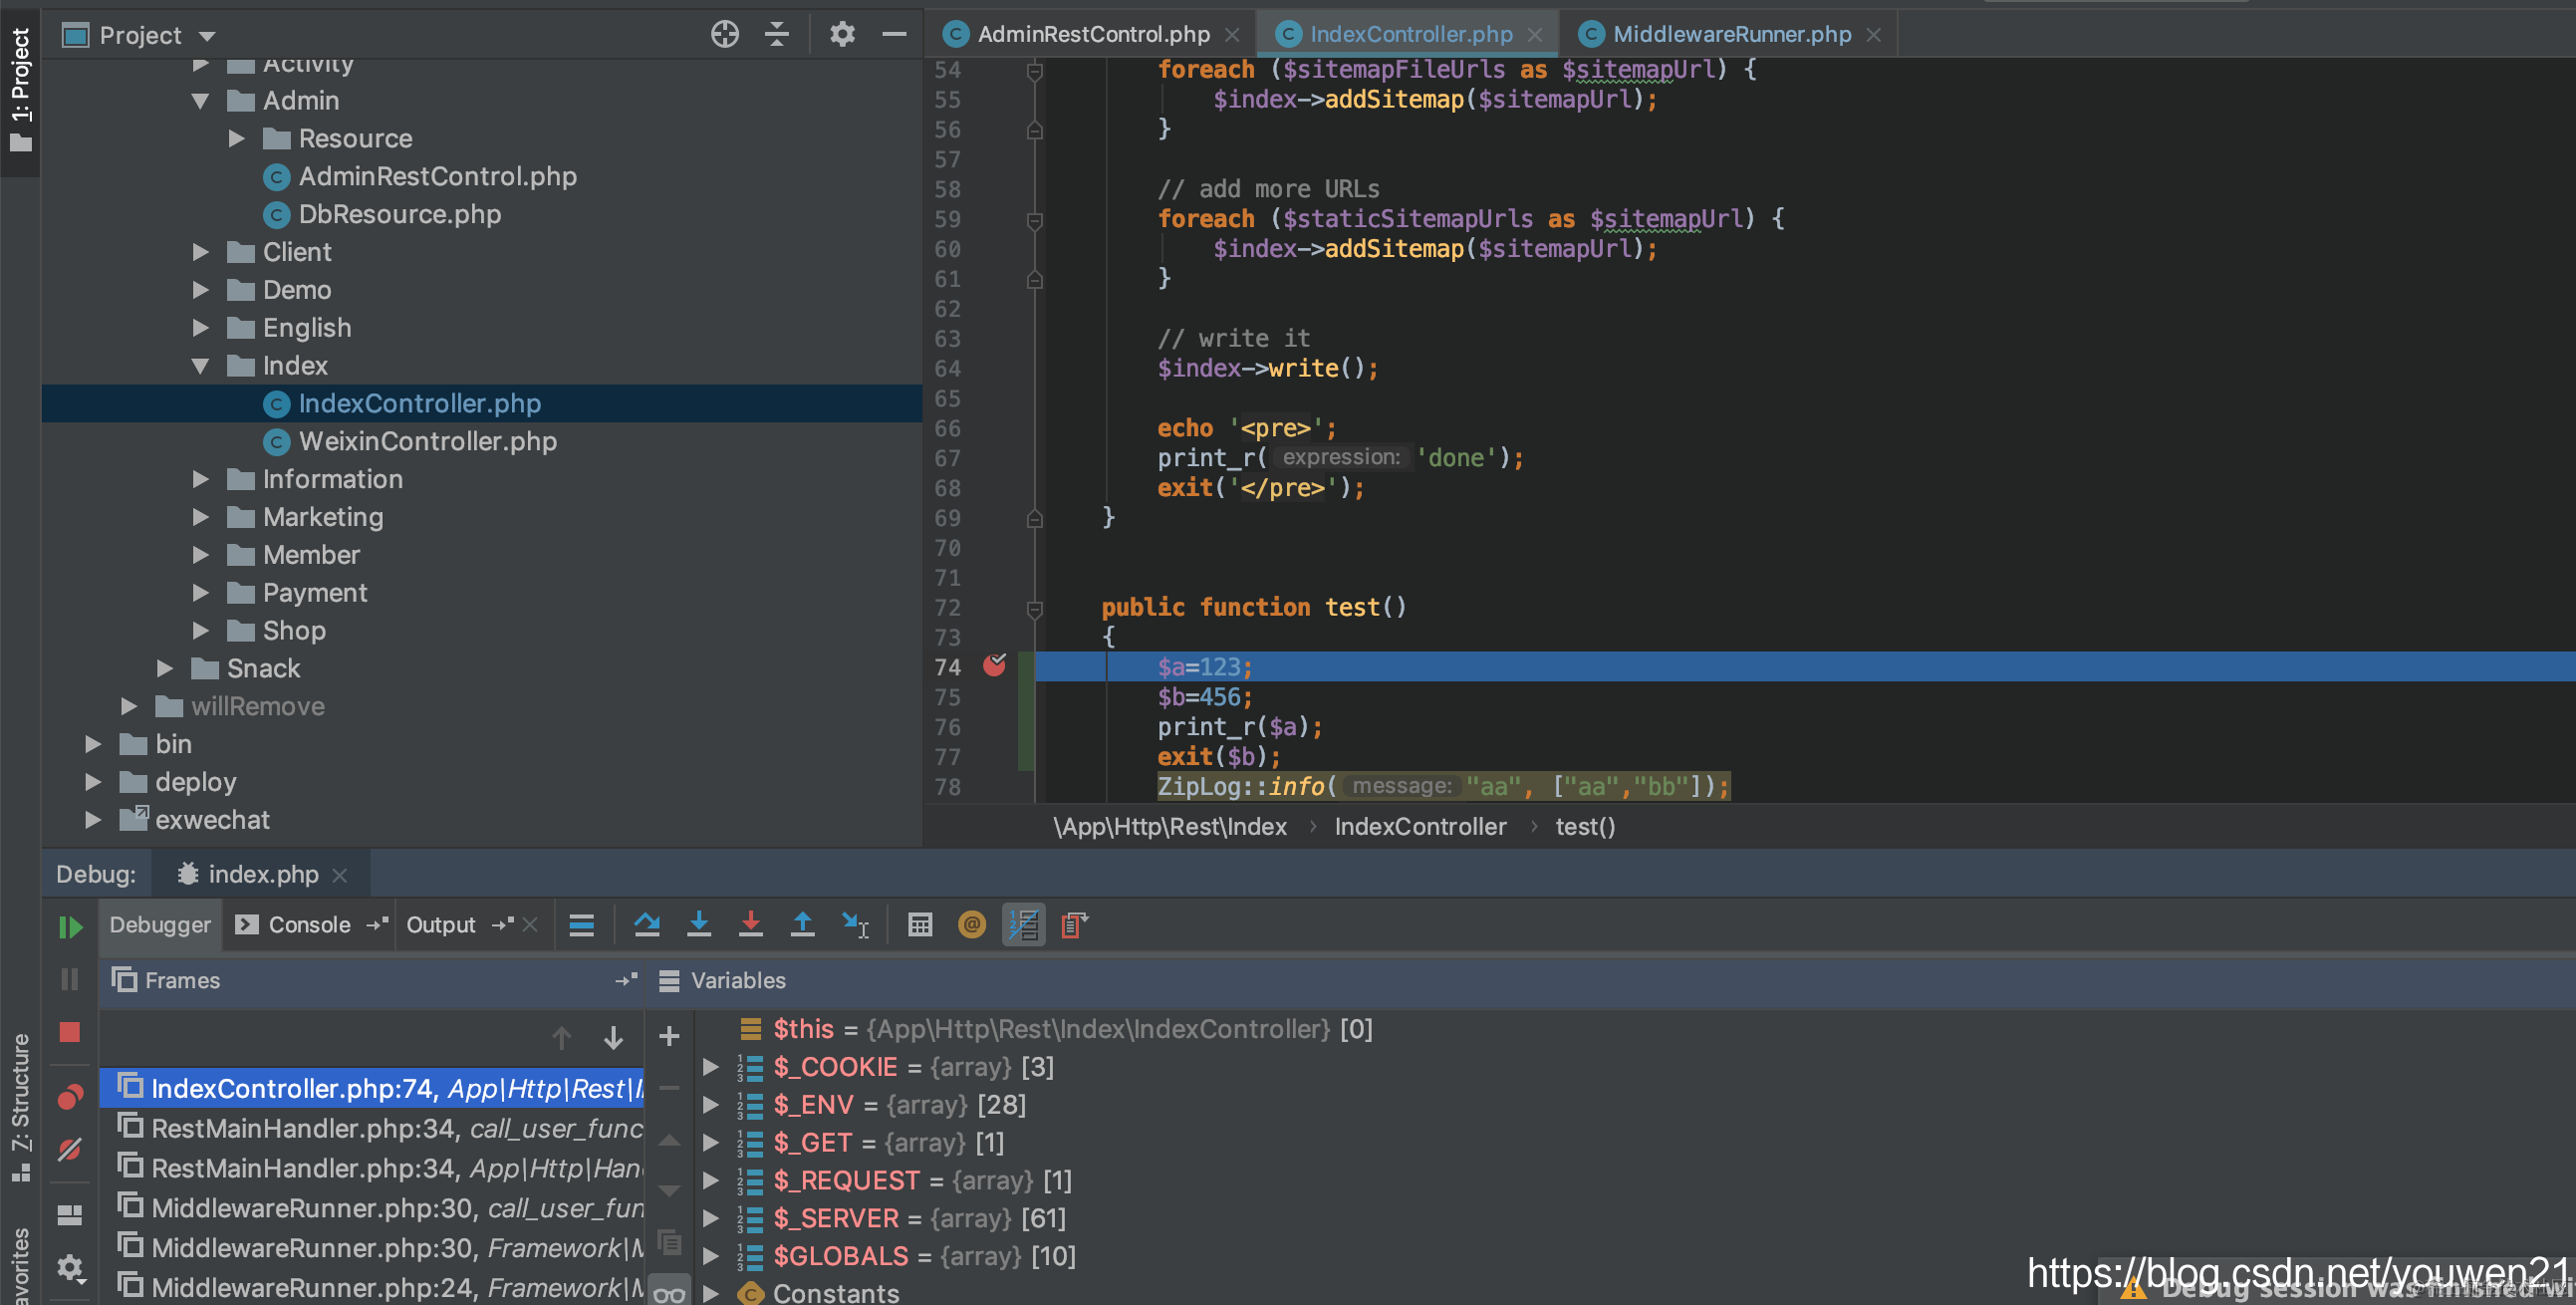Expand the Constants node in Variables

point(710,1293)
